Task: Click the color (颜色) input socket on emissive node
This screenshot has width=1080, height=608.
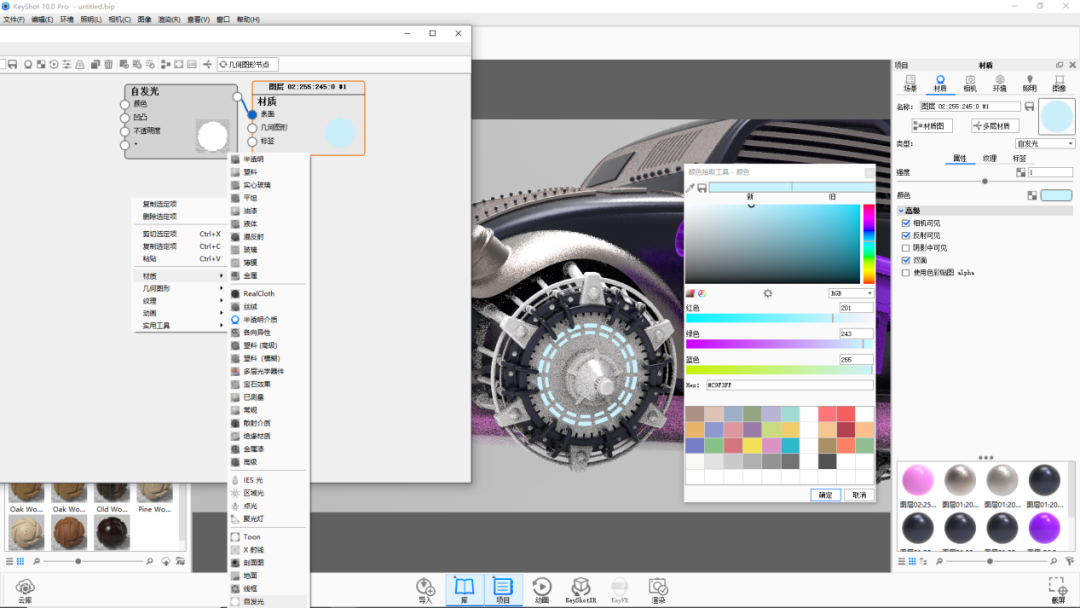Action: (125, 104)
